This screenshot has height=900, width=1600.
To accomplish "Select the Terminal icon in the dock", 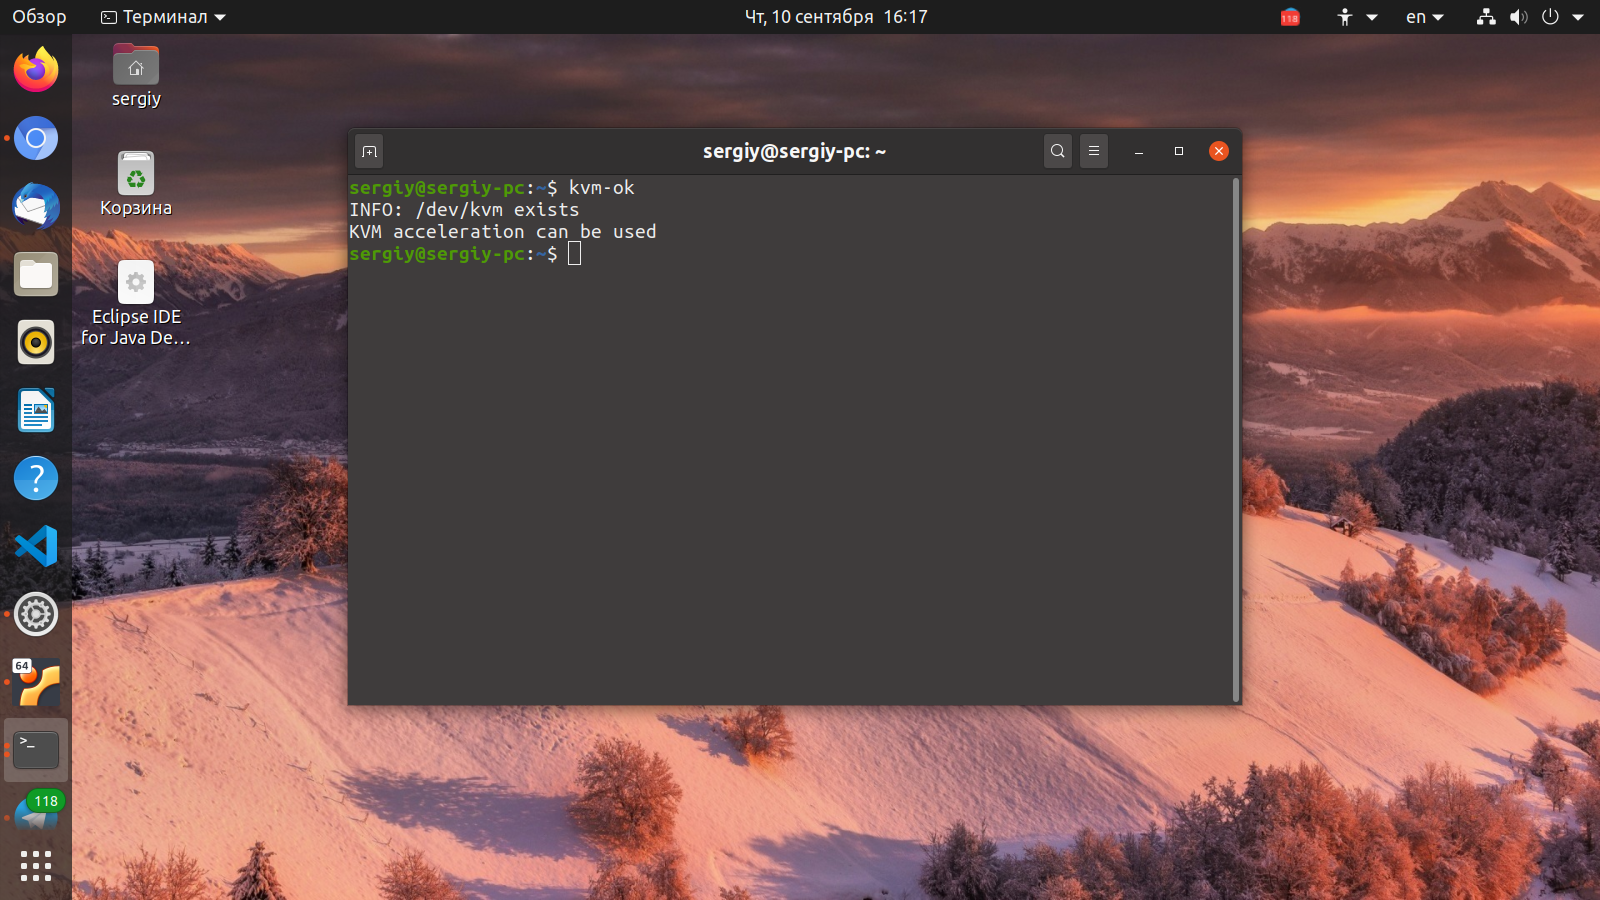I will tap(36, 750).
